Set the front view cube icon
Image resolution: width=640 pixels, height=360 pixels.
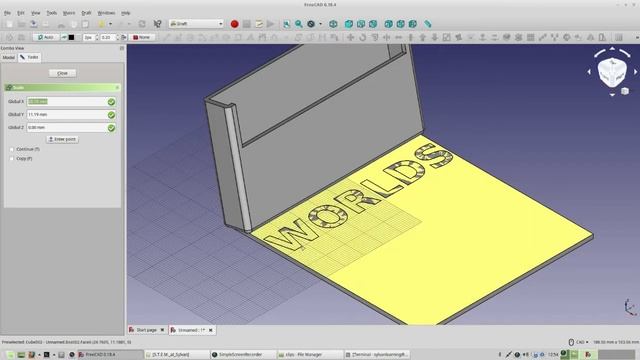349,24
